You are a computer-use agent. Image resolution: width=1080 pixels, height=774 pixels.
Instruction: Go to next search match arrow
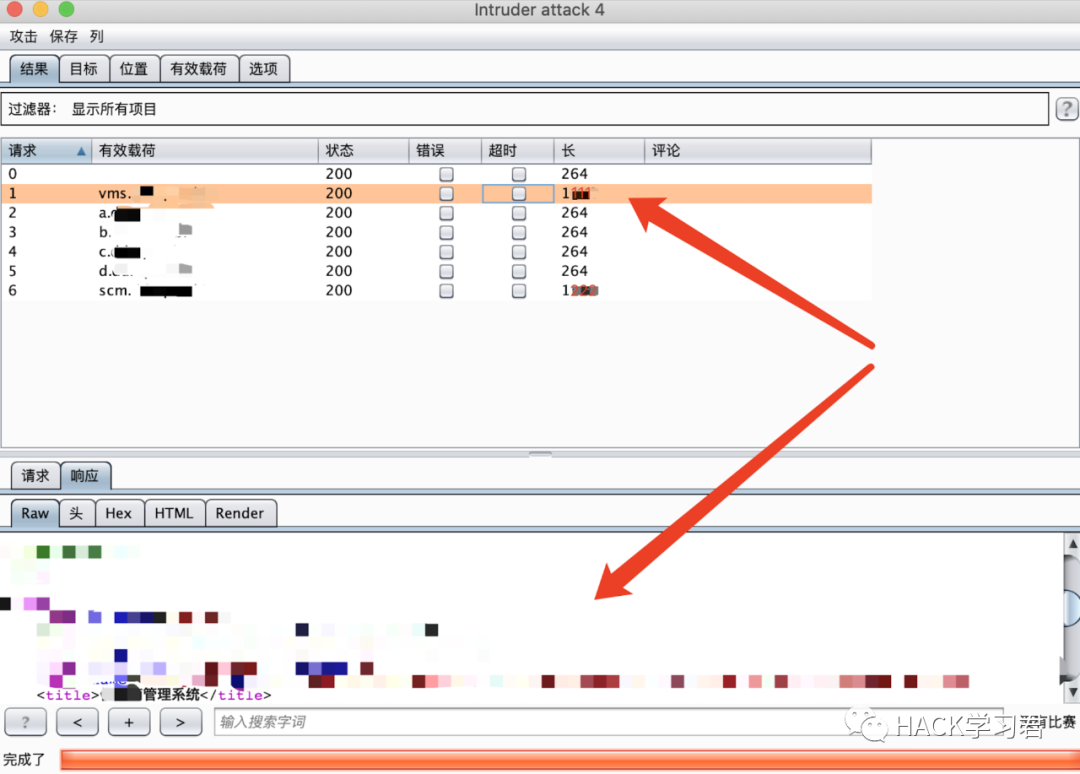click(x=180, y=722)
